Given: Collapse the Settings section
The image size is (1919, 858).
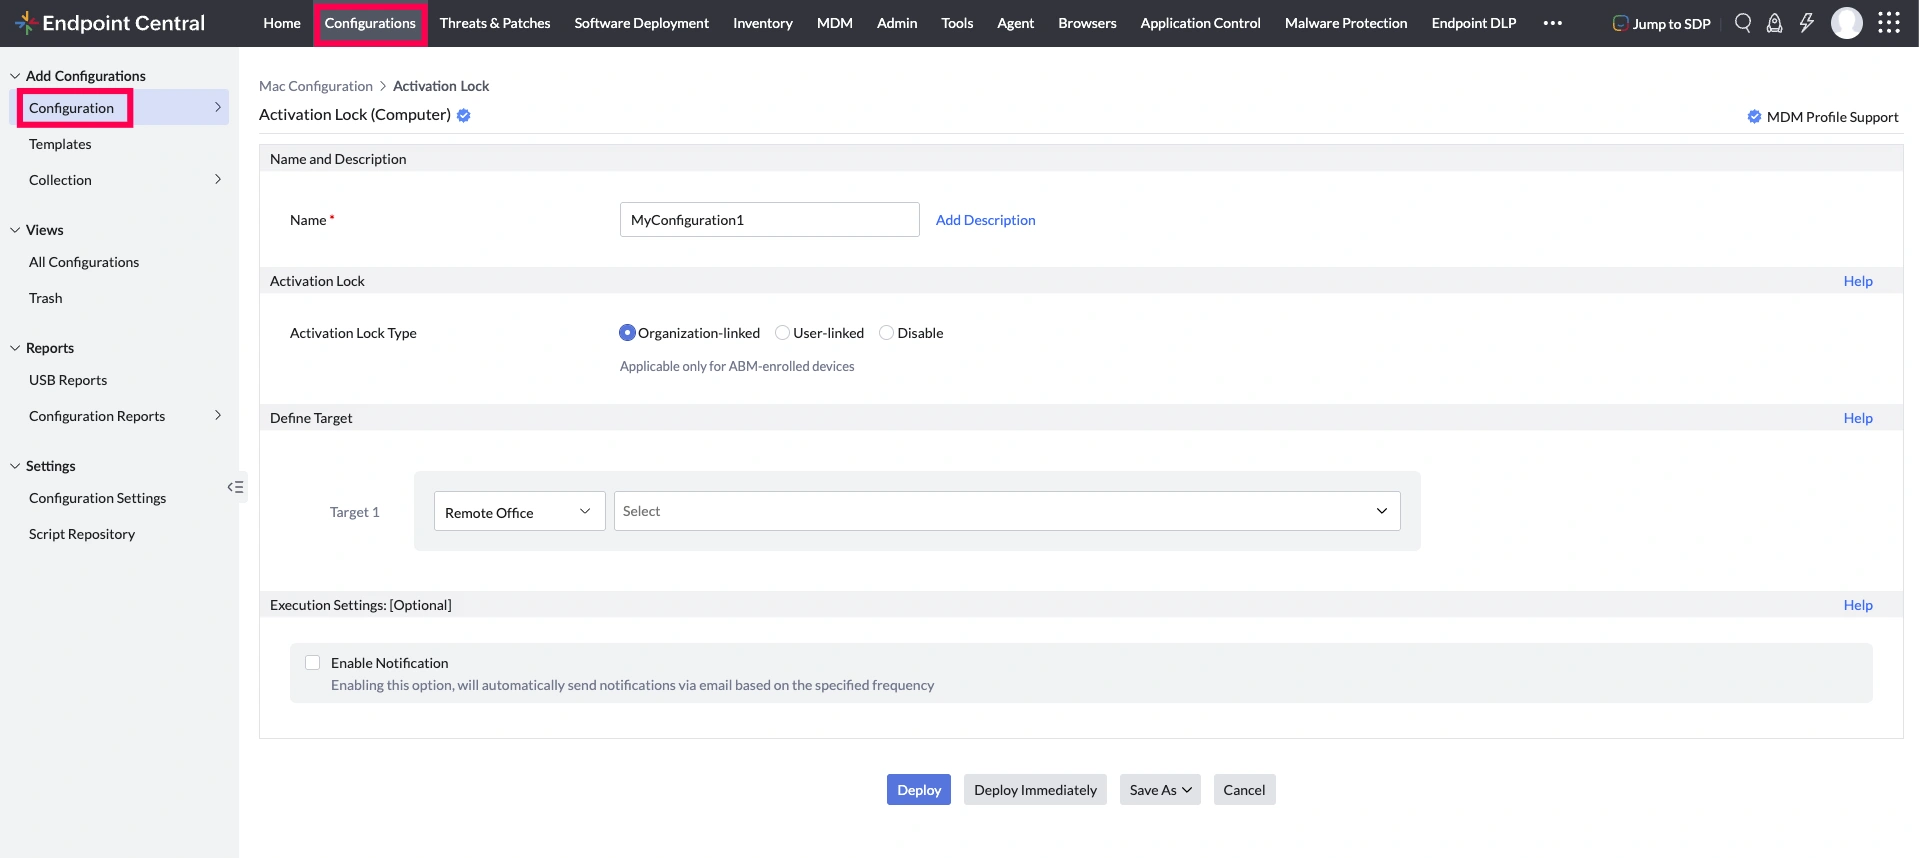Looking at the screenshot, I should coord(15,466).
